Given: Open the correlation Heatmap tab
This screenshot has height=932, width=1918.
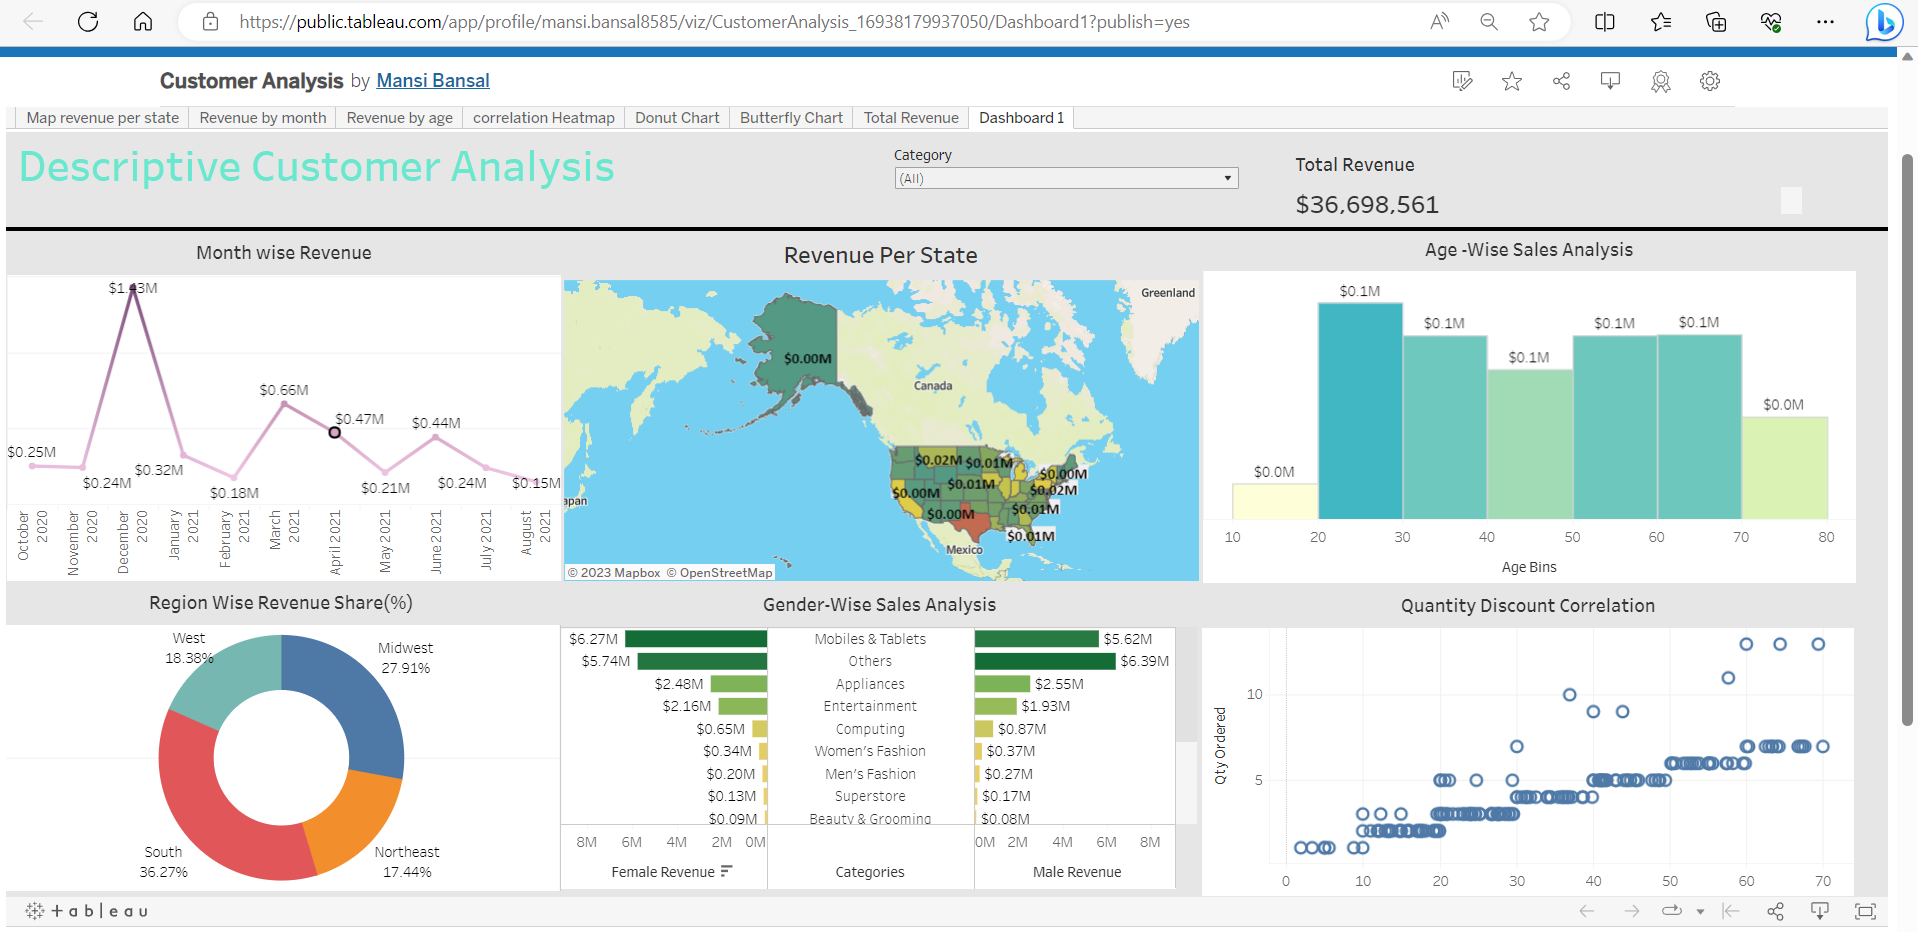Looking at the screenshot, I should pos(543,117).
